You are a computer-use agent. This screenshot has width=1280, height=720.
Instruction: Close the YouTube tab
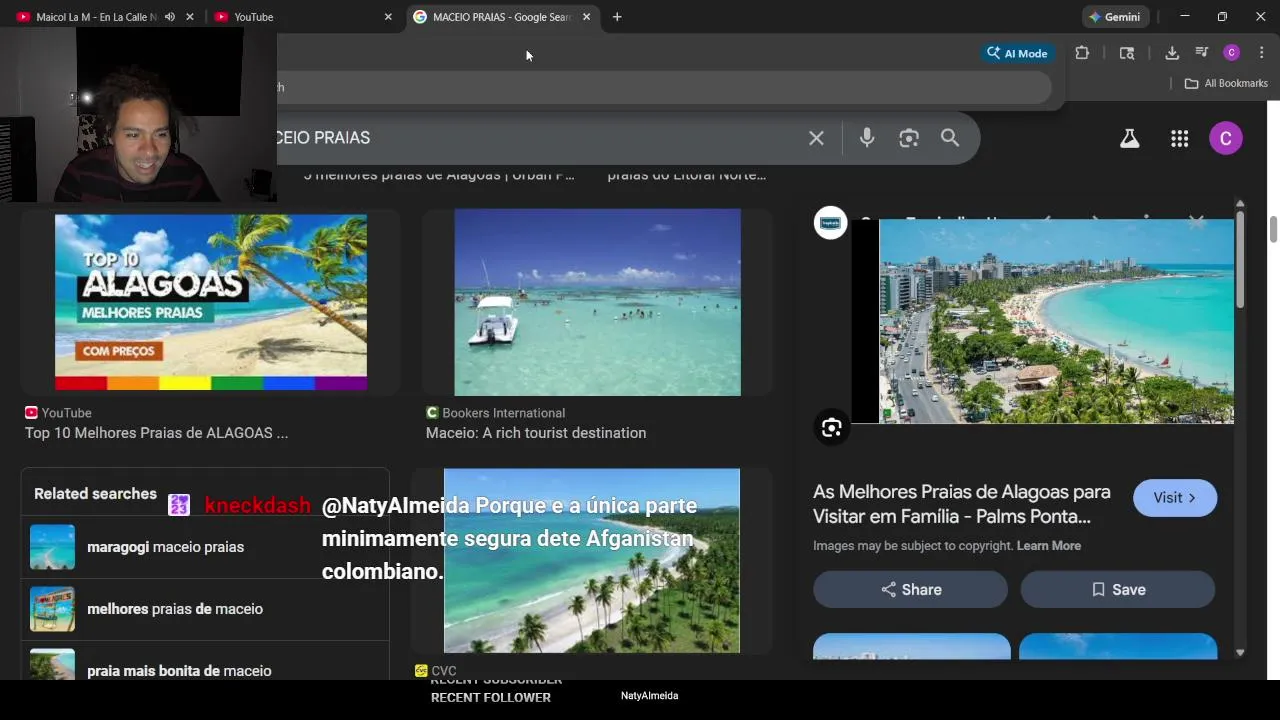point(388,17)
